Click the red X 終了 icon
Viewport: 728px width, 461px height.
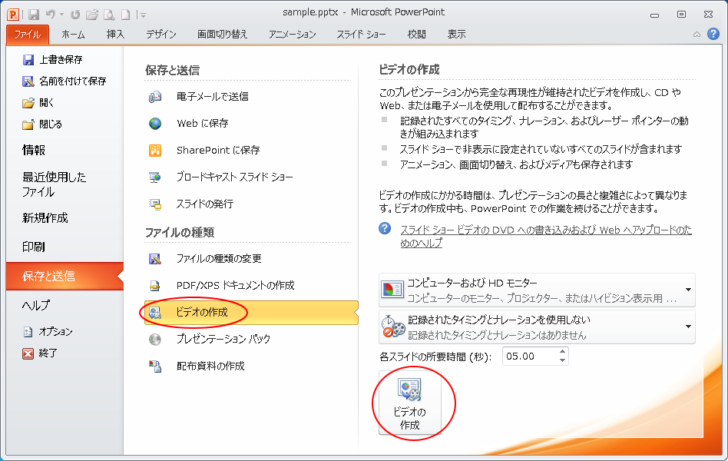[28, 354]
